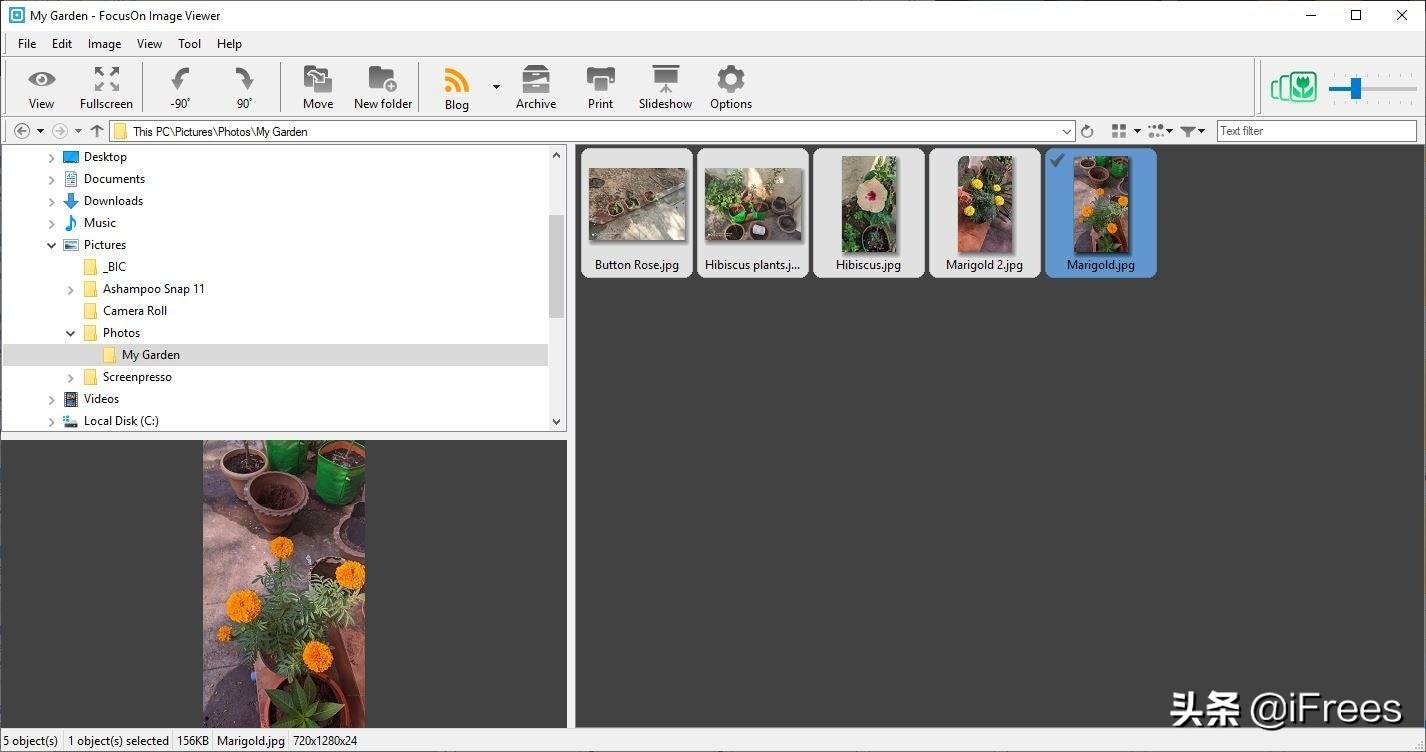This screenshot has width=1426, height=752.
Task: Select the Camera Roll folder
Action: (134, 311)
